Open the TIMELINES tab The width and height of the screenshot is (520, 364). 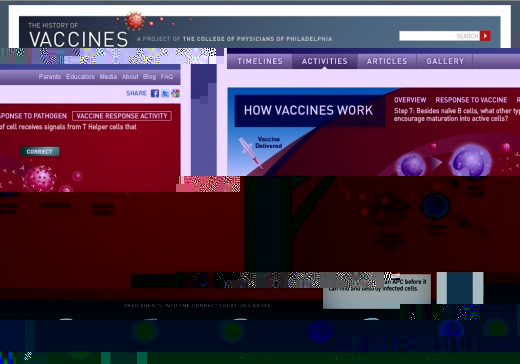click(260, 61)
